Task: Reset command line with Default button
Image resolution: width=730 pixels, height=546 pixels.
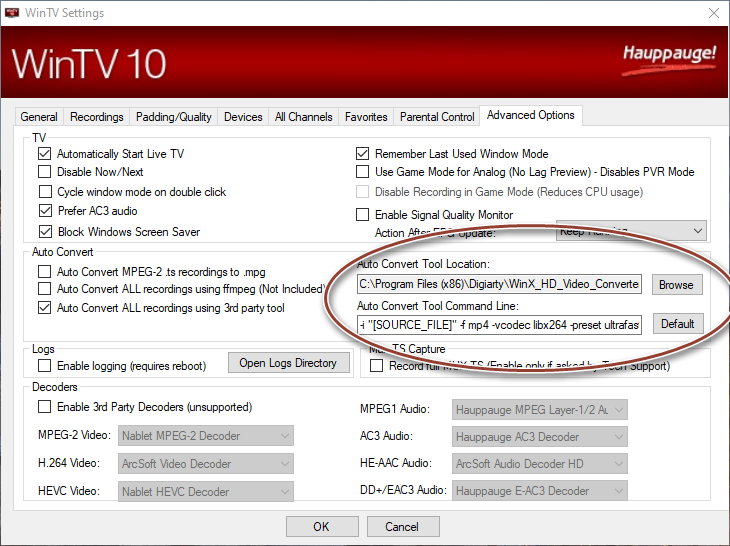Action: click(x=677, y=324)
